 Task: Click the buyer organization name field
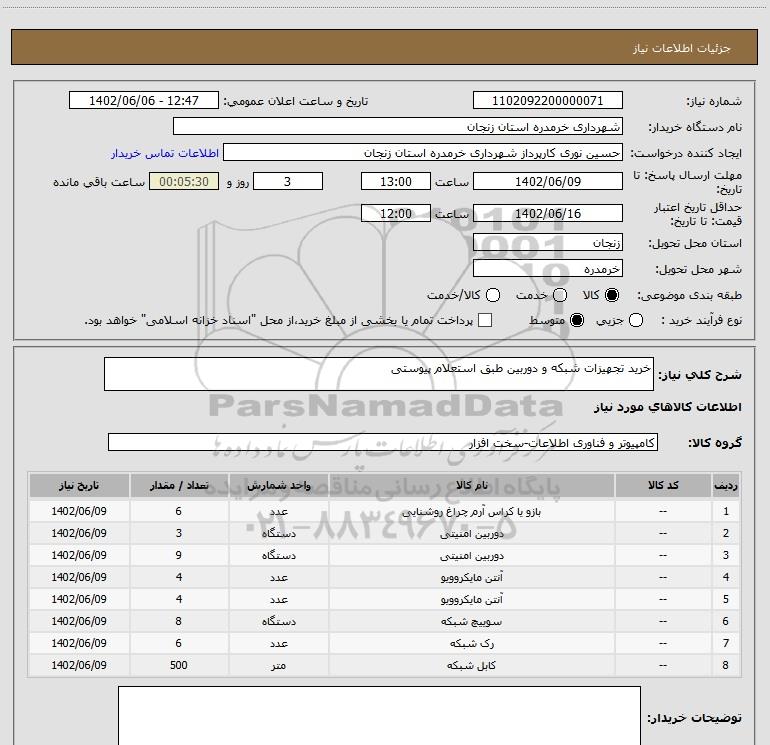pos(398,127)
